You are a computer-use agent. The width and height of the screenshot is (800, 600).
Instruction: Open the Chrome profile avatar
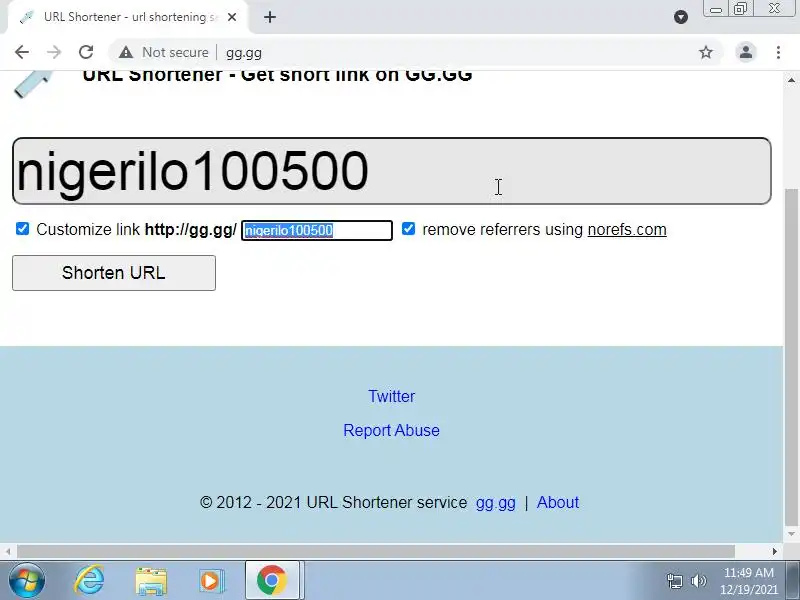[x=745, y=52]
